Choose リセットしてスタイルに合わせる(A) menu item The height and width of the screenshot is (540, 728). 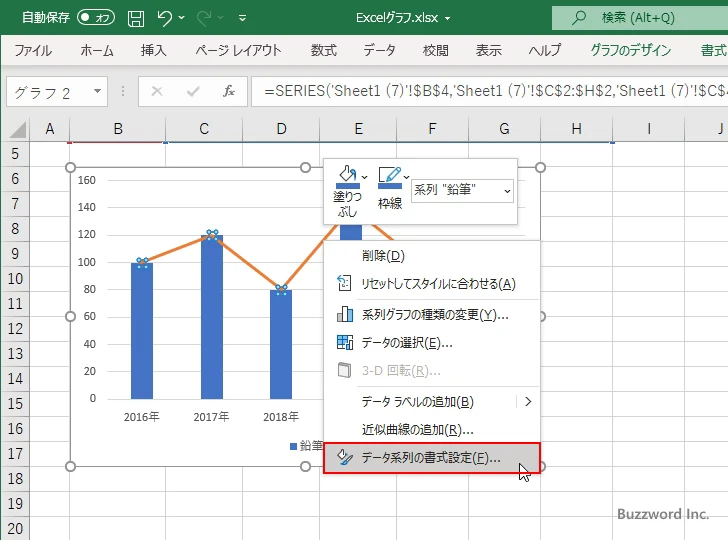point(432,284)
